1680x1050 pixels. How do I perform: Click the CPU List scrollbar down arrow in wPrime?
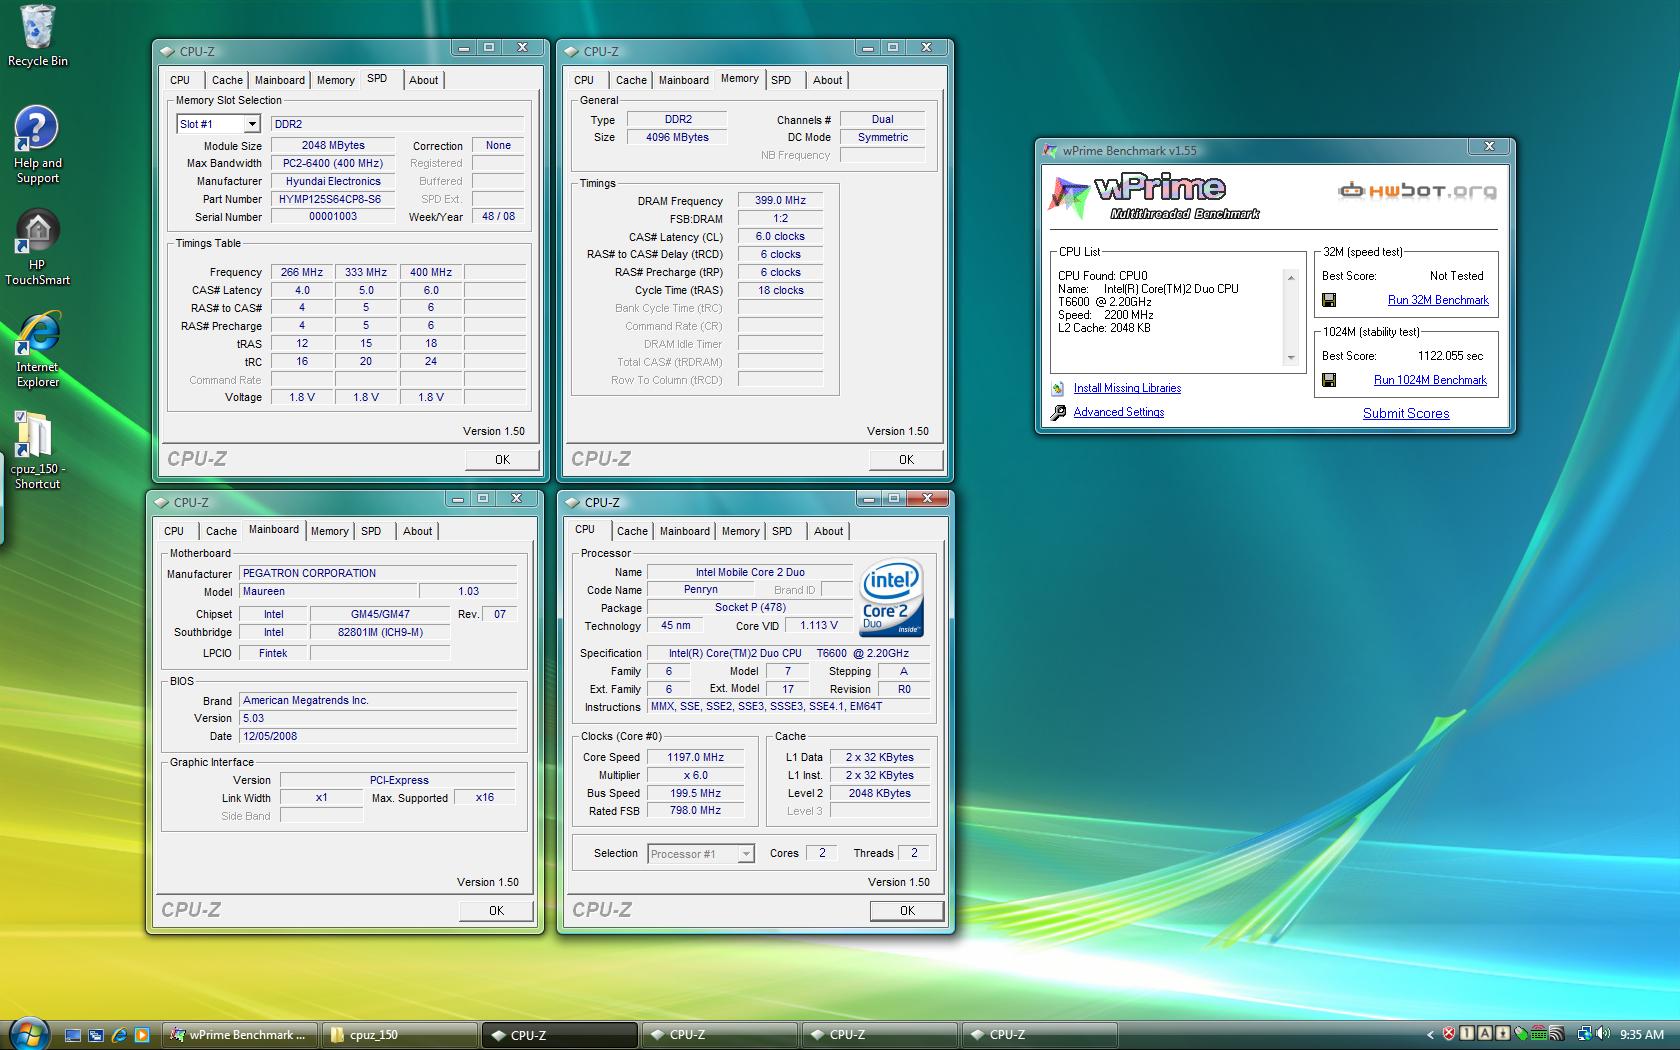[1291, 357]
